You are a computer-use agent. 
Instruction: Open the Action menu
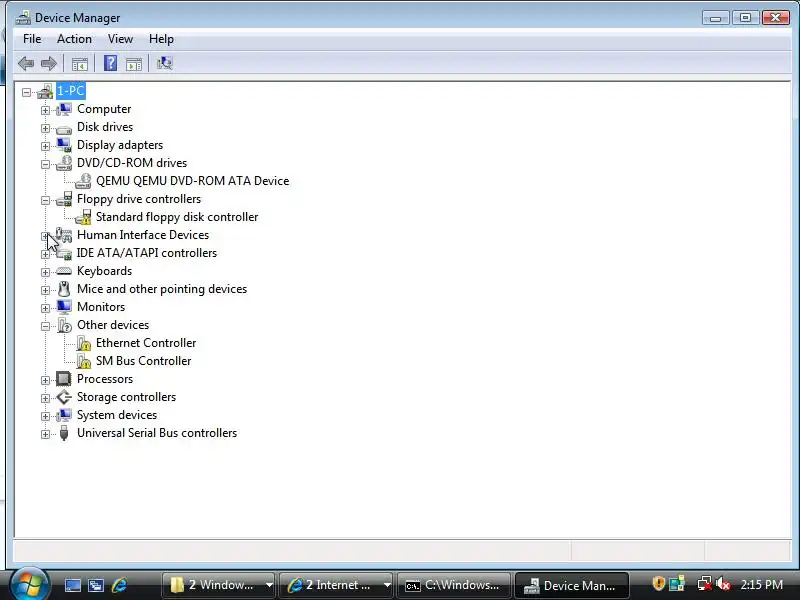coord(74,39)
